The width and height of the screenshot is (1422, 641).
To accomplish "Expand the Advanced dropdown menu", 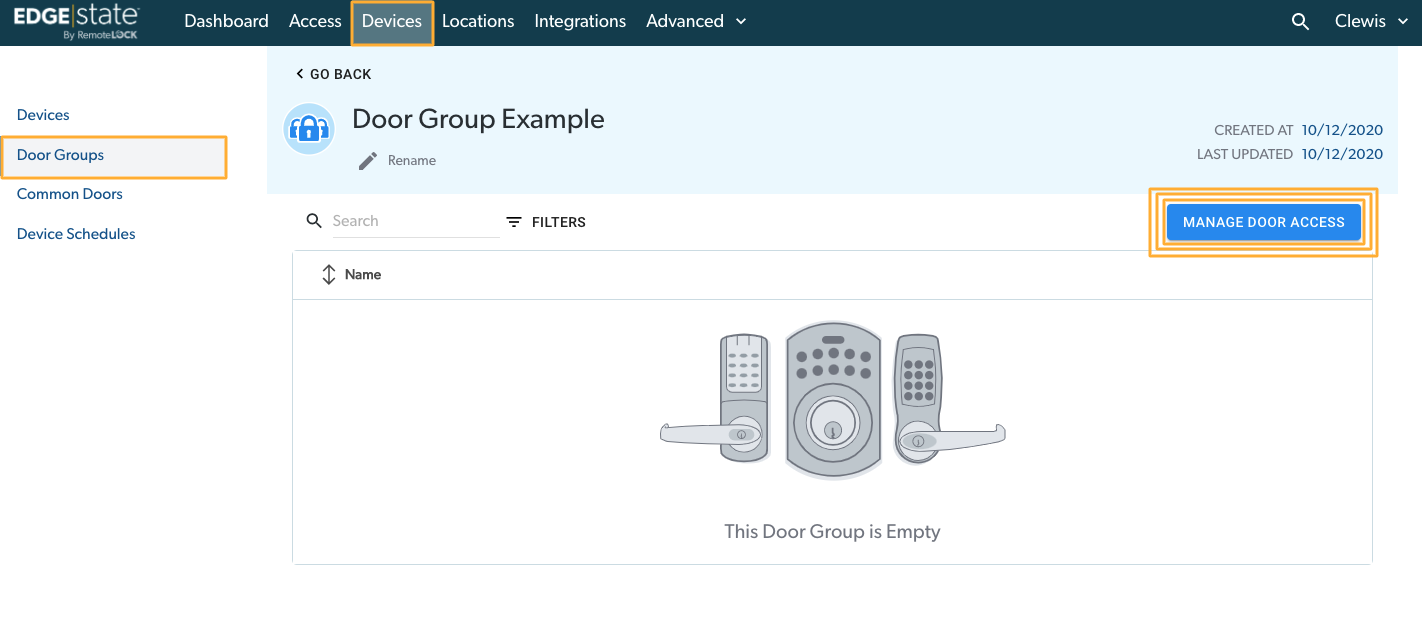I will 696,22.
